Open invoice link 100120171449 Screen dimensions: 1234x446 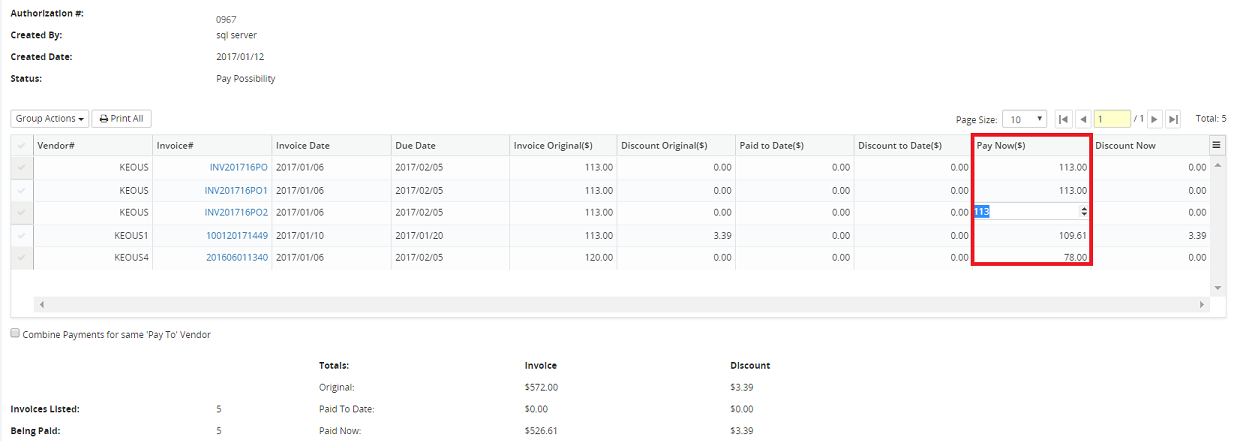237,235
